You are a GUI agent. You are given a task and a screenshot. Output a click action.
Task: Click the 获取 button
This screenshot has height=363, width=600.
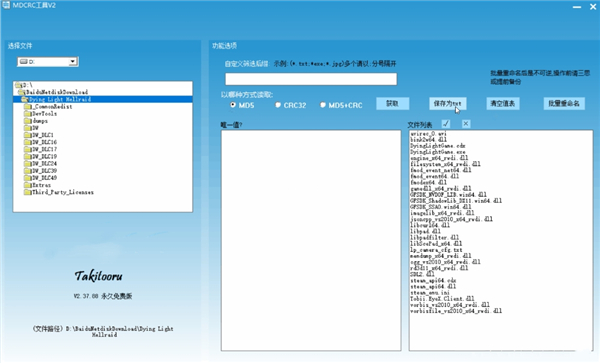pyautogui.click(x=393, y=104)
